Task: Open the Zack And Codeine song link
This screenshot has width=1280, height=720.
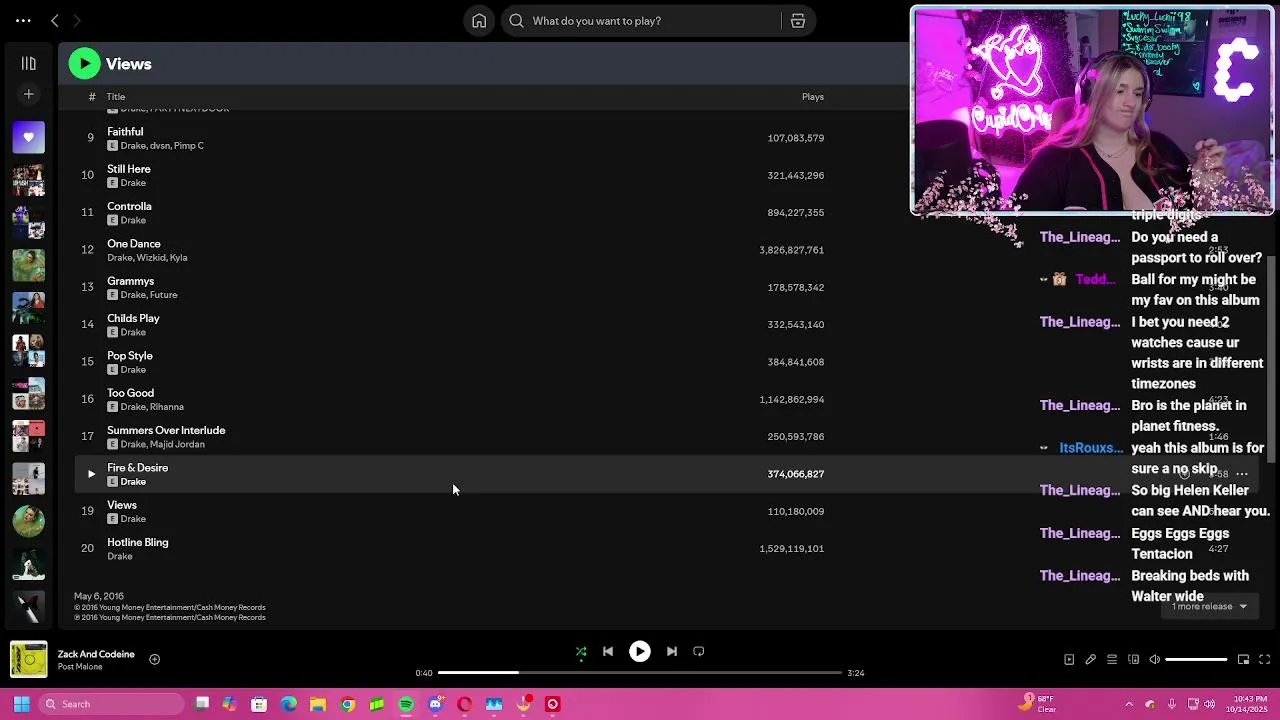Action: (96, 654)
